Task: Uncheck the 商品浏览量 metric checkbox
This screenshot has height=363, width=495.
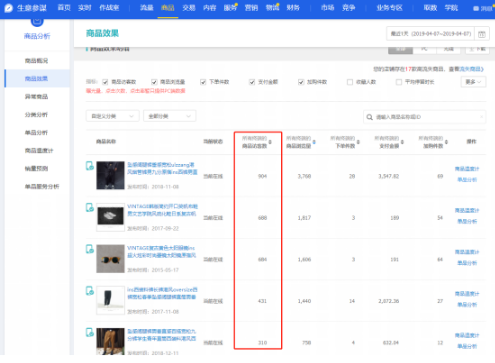Action: (154, 82)
